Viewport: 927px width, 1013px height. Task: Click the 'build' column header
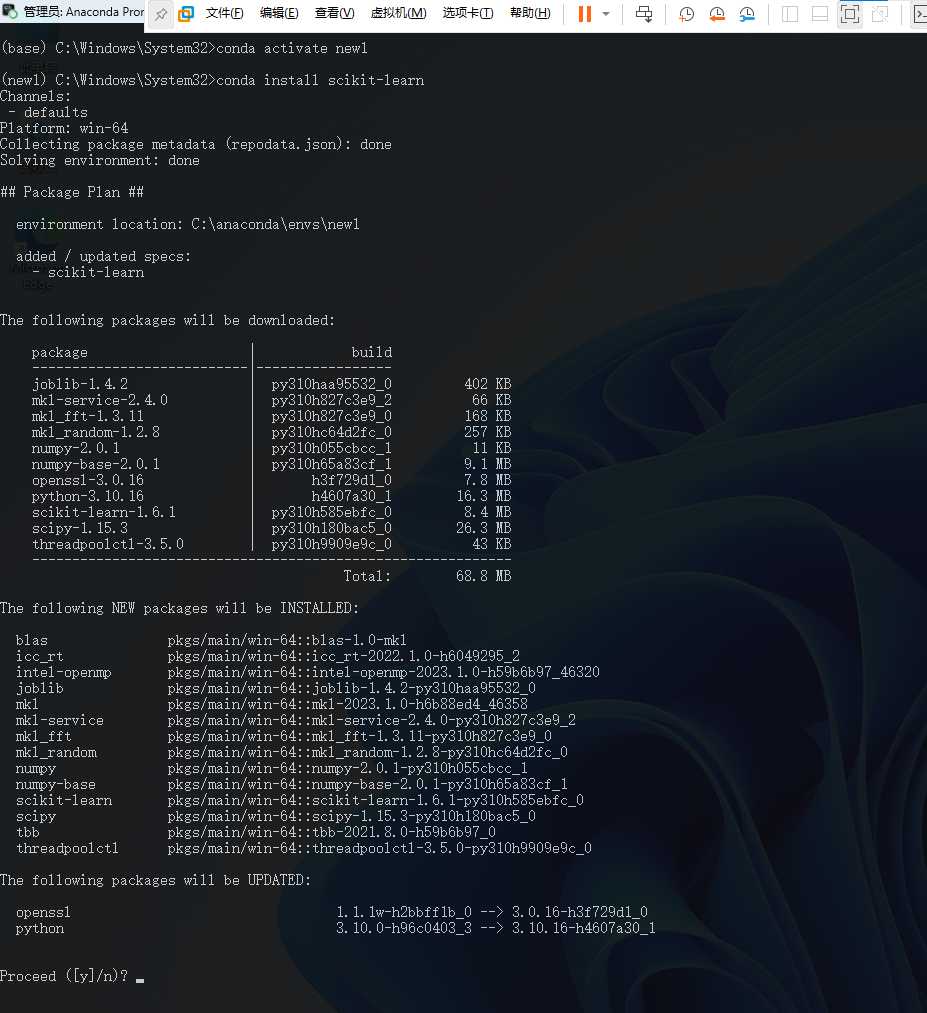tap(371, 352)
